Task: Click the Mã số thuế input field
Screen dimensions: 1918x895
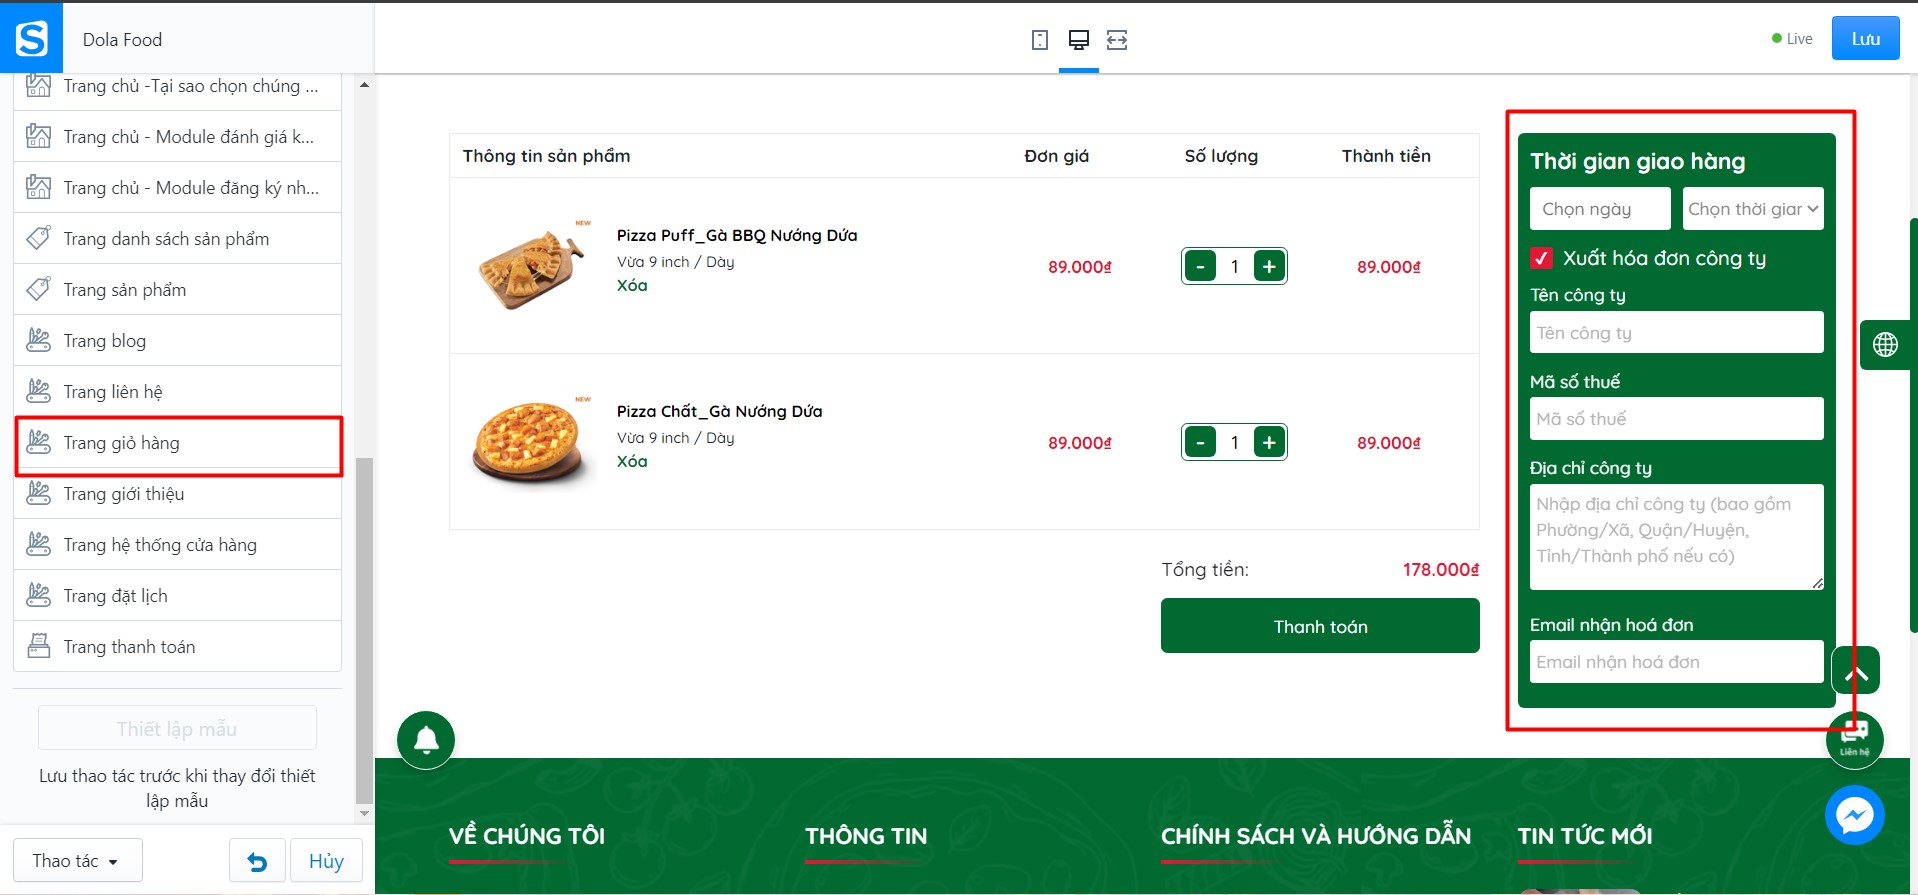Action: 1677,419
